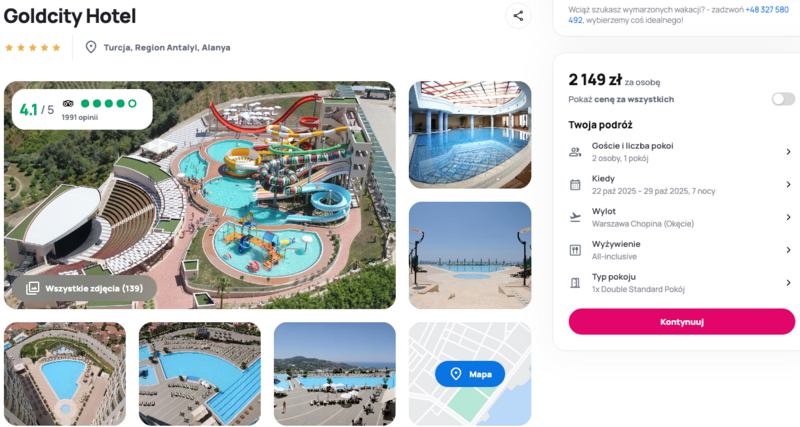This screenshot has height=427, width=800.
Task: Toggle Pokaż cenę za wszystkich switch
Action: (783, 99)
